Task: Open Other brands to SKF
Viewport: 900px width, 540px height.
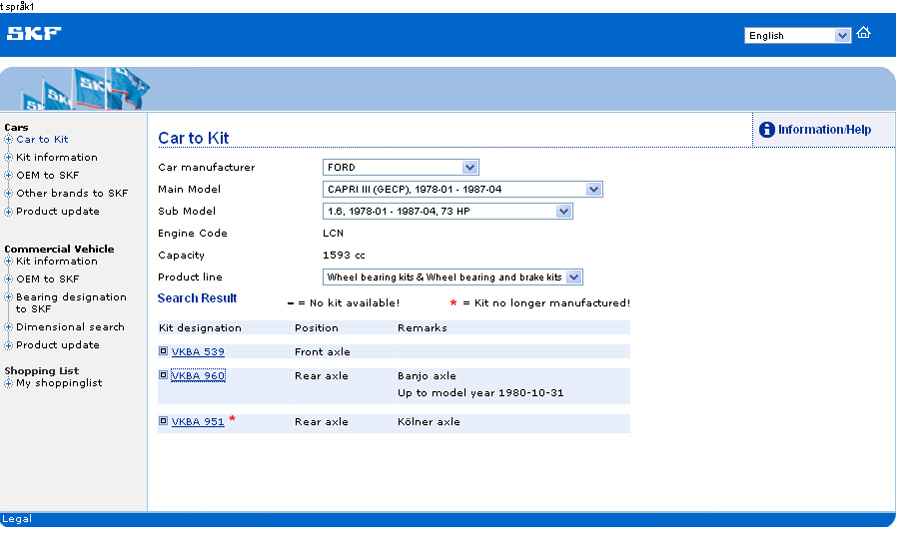Action: pyautogui.click(x=72, y=193)
